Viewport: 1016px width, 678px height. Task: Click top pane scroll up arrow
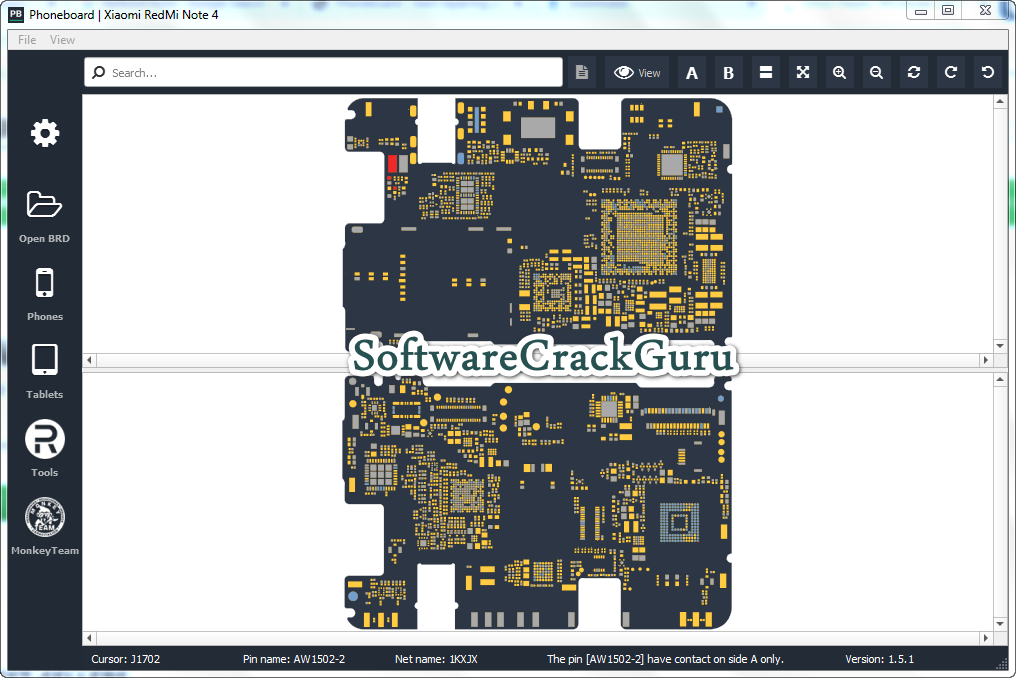click(1000, 101)
